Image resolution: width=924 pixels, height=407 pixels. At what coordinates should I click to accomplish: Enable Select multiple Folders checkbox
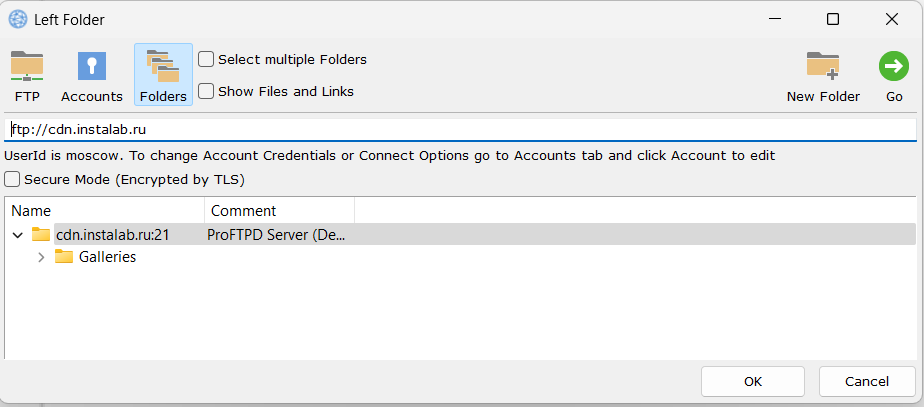pos(206,59)
